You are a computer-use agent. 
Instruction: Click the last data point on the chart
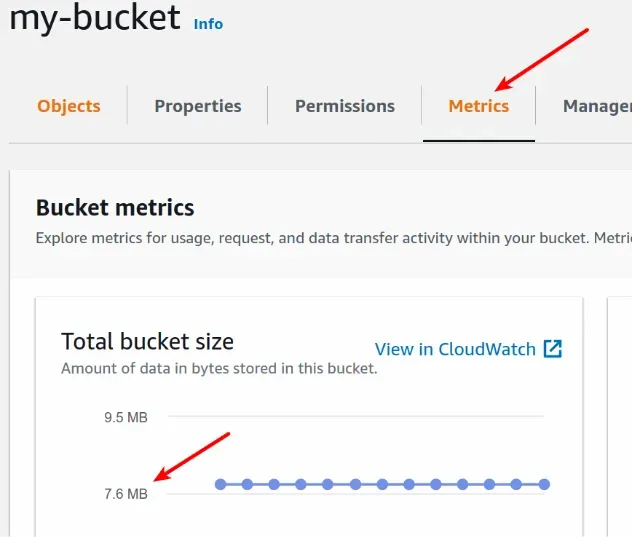click(544, 484)
